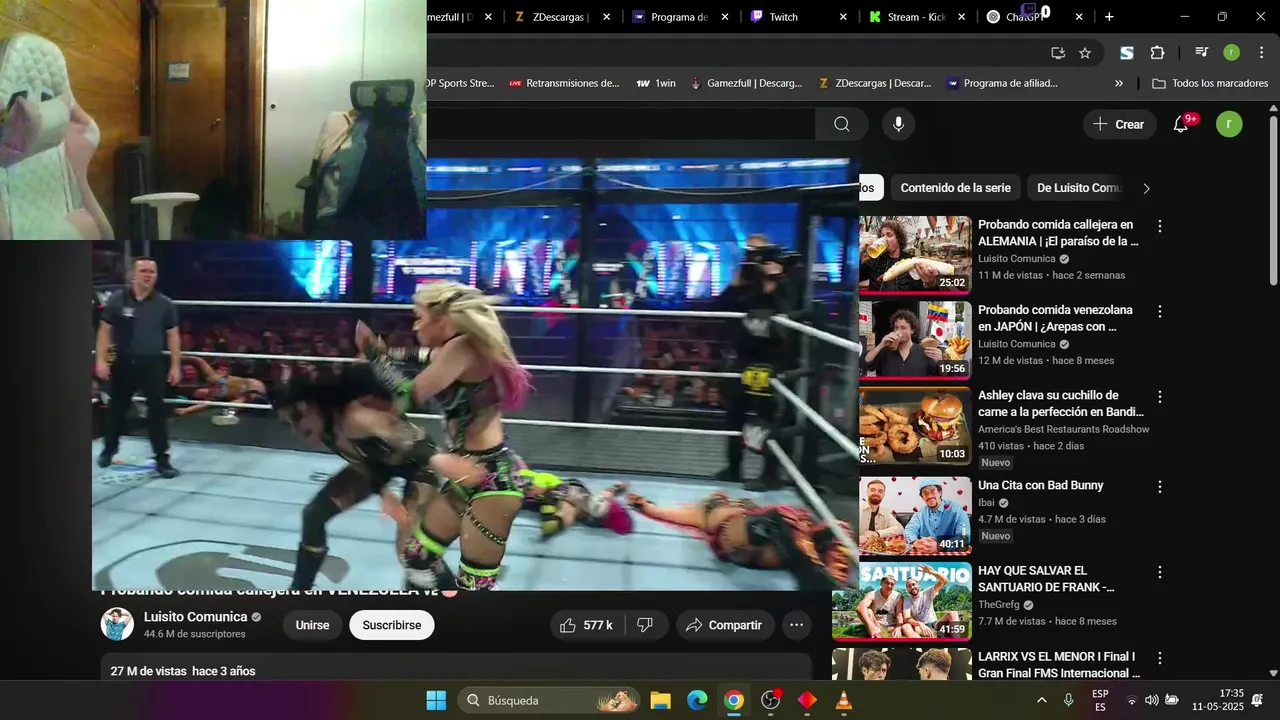Viewport: 1280px width, 720px height.
Task: Click the install app icon in address bar
Action: pos(1058,53)
